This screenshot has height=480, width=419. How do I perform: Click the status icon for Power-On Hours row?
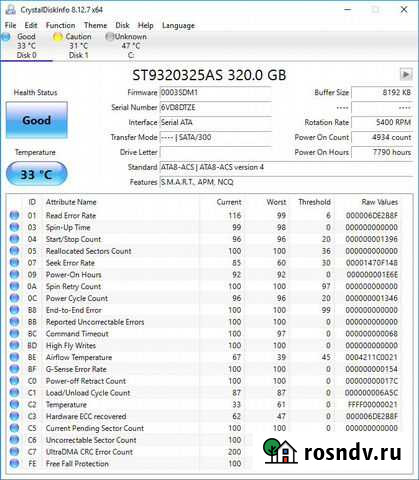point(14,275)
